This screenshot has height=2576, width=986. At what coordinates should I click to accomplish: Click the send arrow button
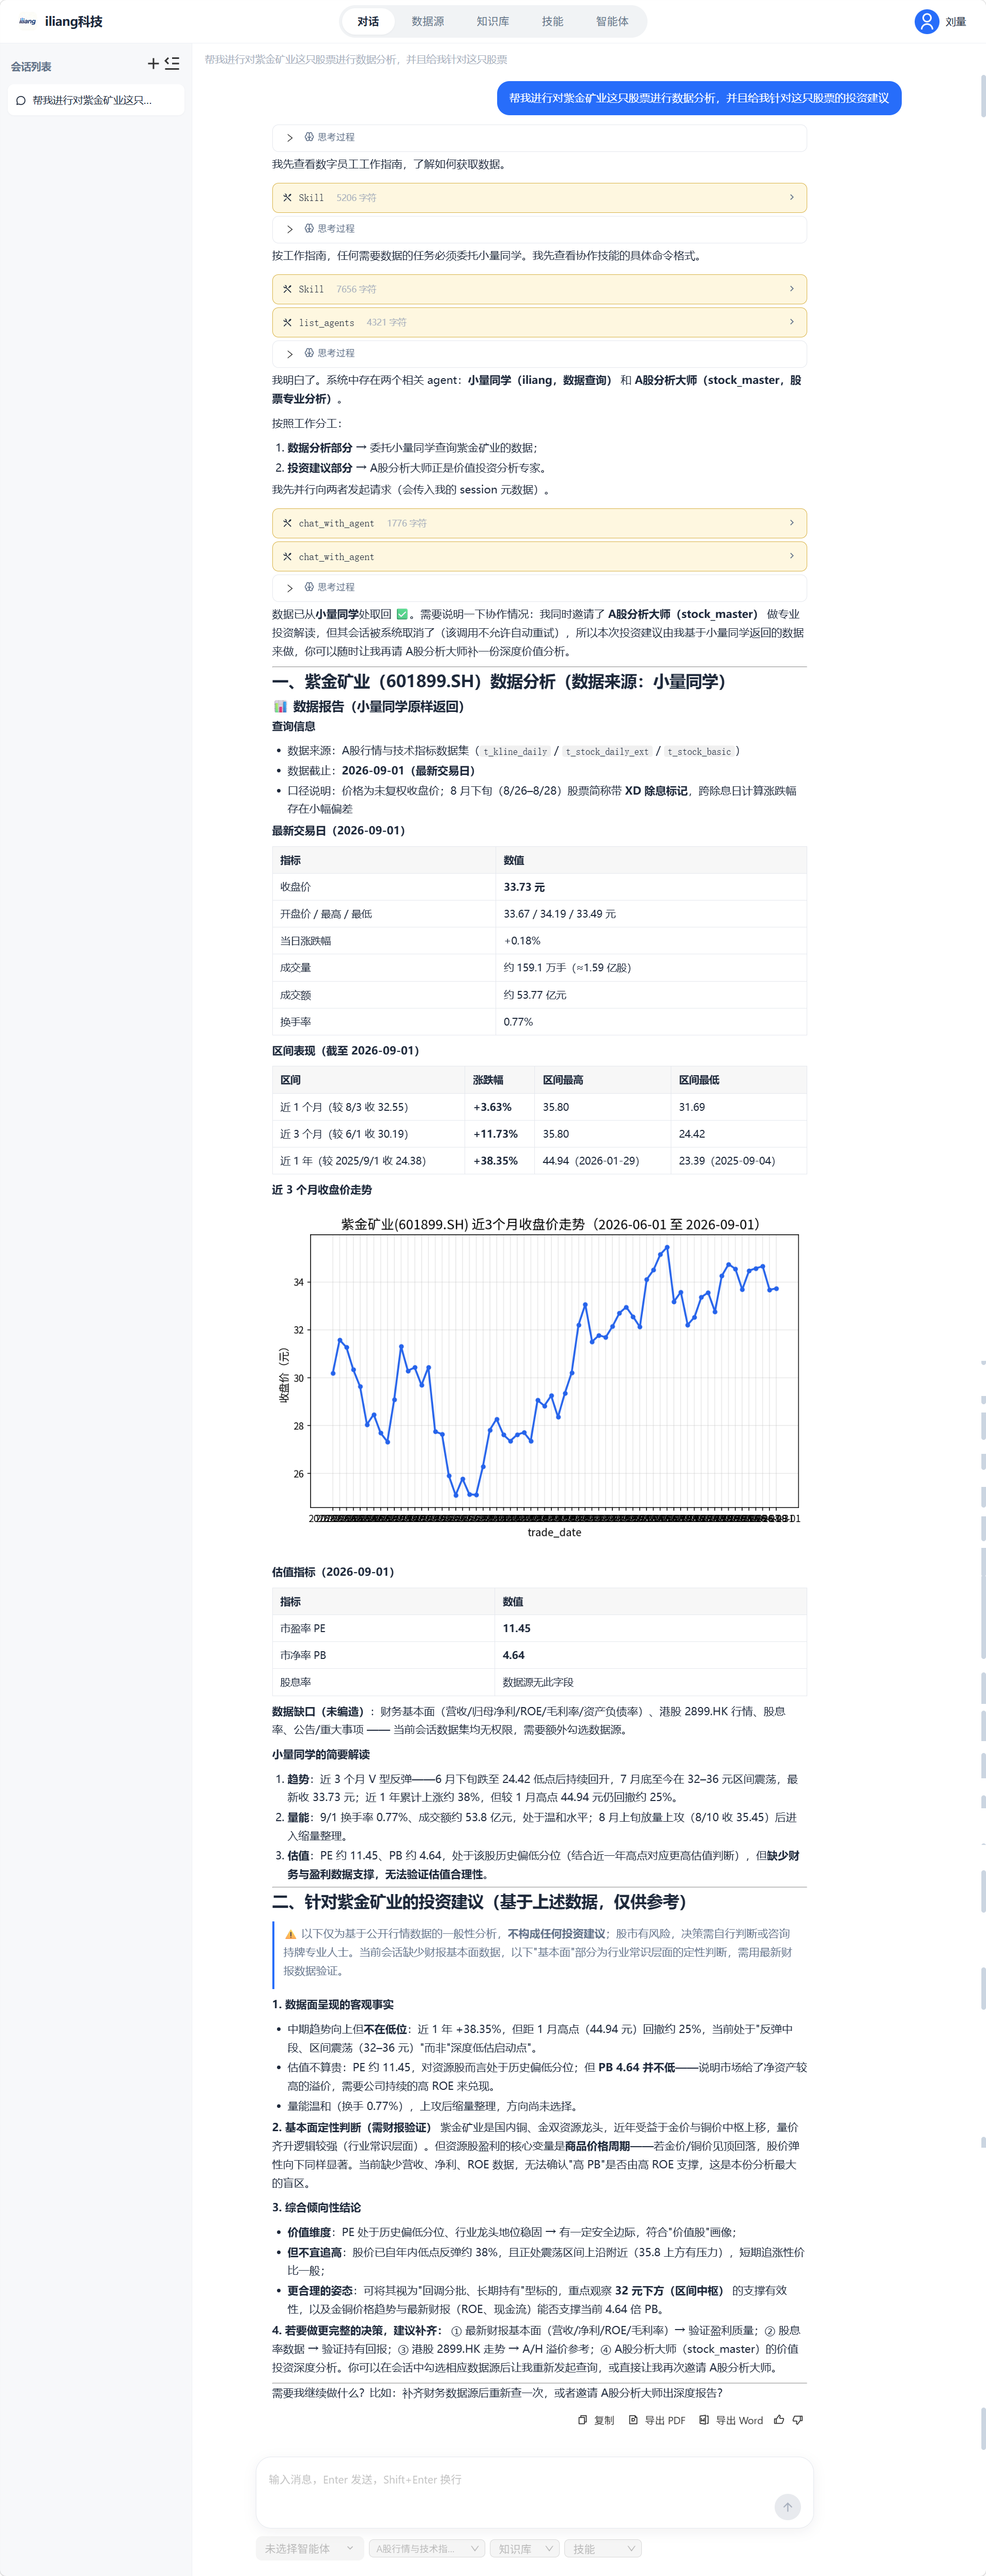(787, 2506)
